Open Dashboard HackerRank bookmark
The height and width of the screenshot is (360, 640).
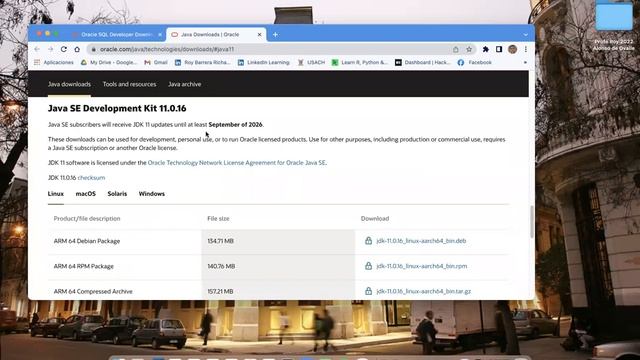click(422, 62)
